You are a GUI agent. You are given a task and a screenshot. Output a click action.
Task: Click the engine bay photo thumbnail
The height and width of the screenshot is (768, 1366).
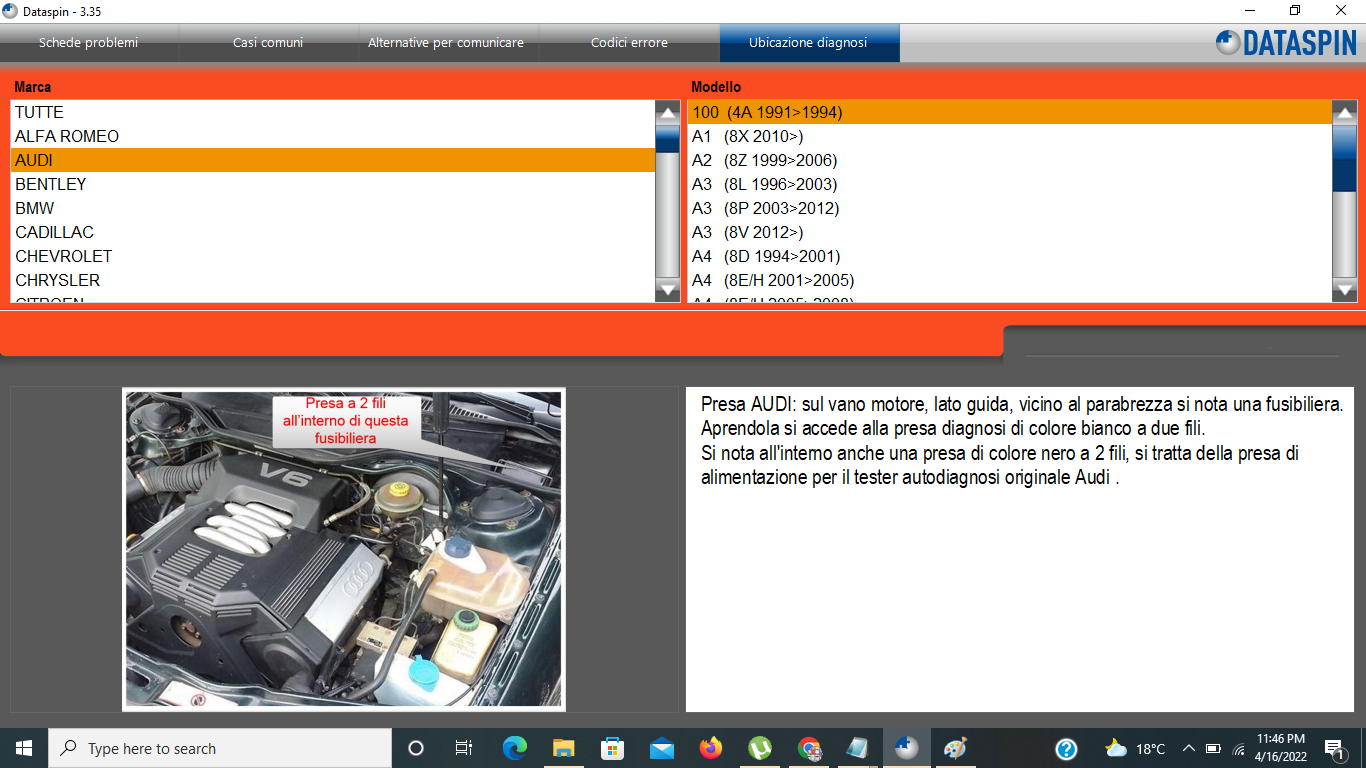[x=343, y=549]
